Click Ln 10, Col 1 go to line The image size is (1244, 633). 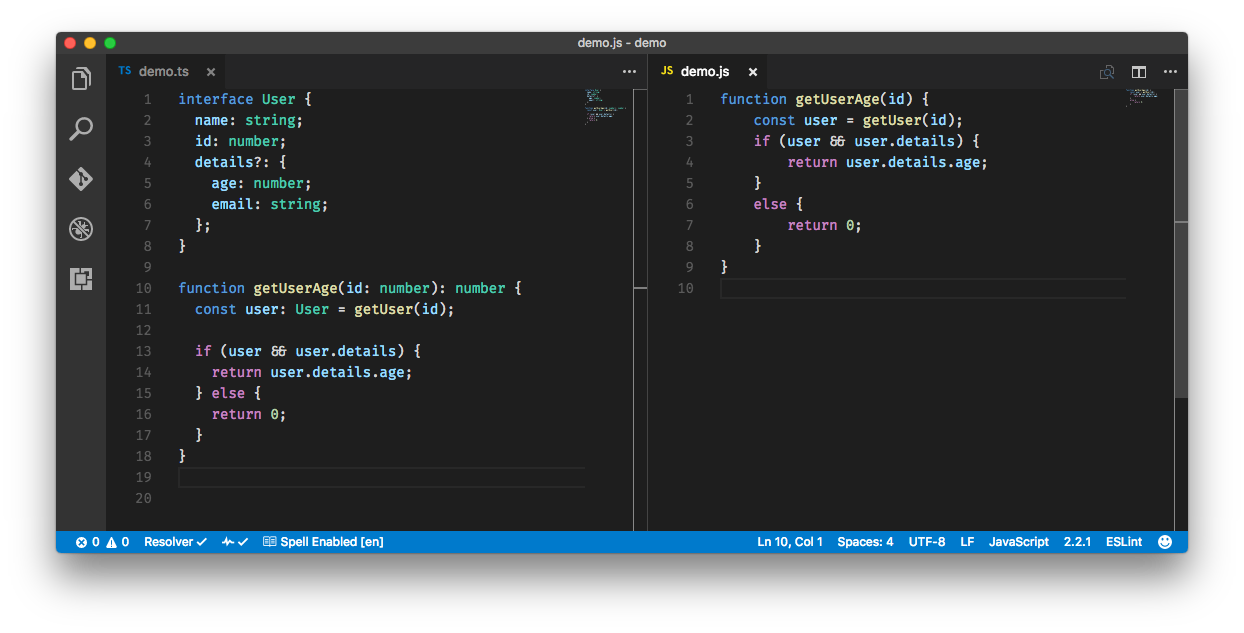click(x=790, y=542)
